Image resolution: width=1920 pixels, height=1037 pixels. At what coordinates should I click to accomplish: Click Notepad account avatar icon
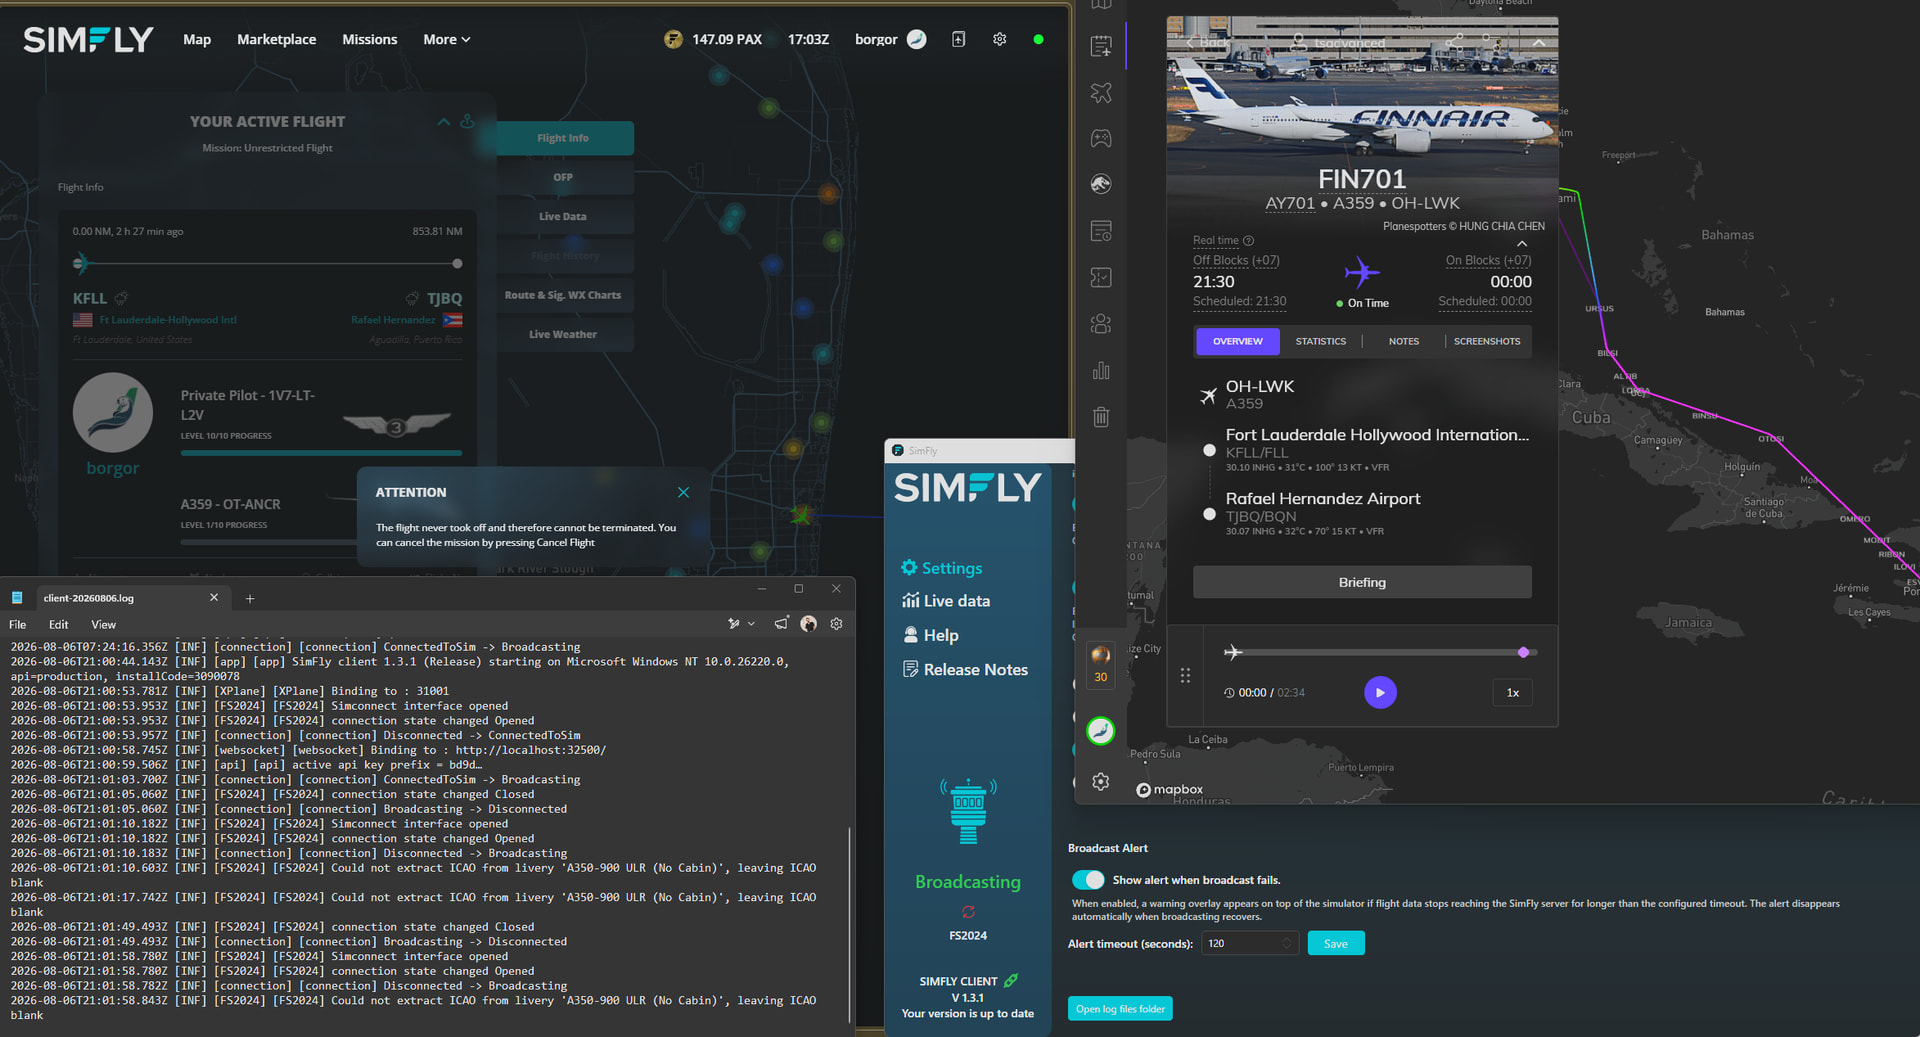click(809, 624)
